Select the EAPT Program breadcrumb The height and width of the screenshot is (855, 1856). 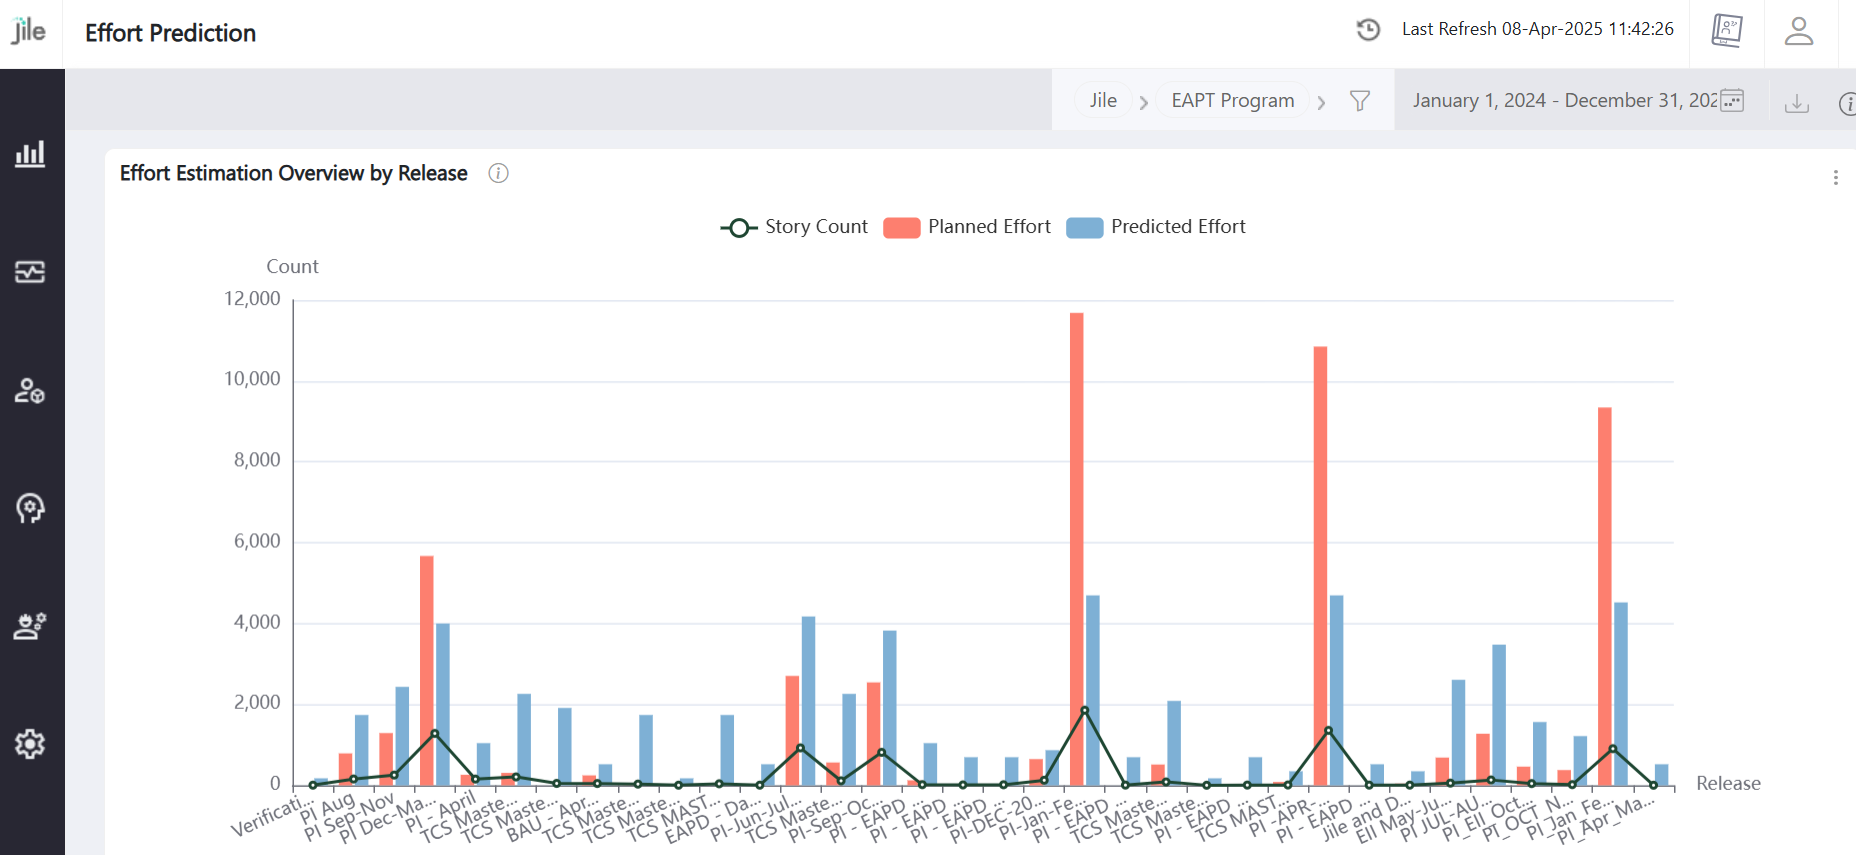pyautogui.click(x=1232, y=101)
